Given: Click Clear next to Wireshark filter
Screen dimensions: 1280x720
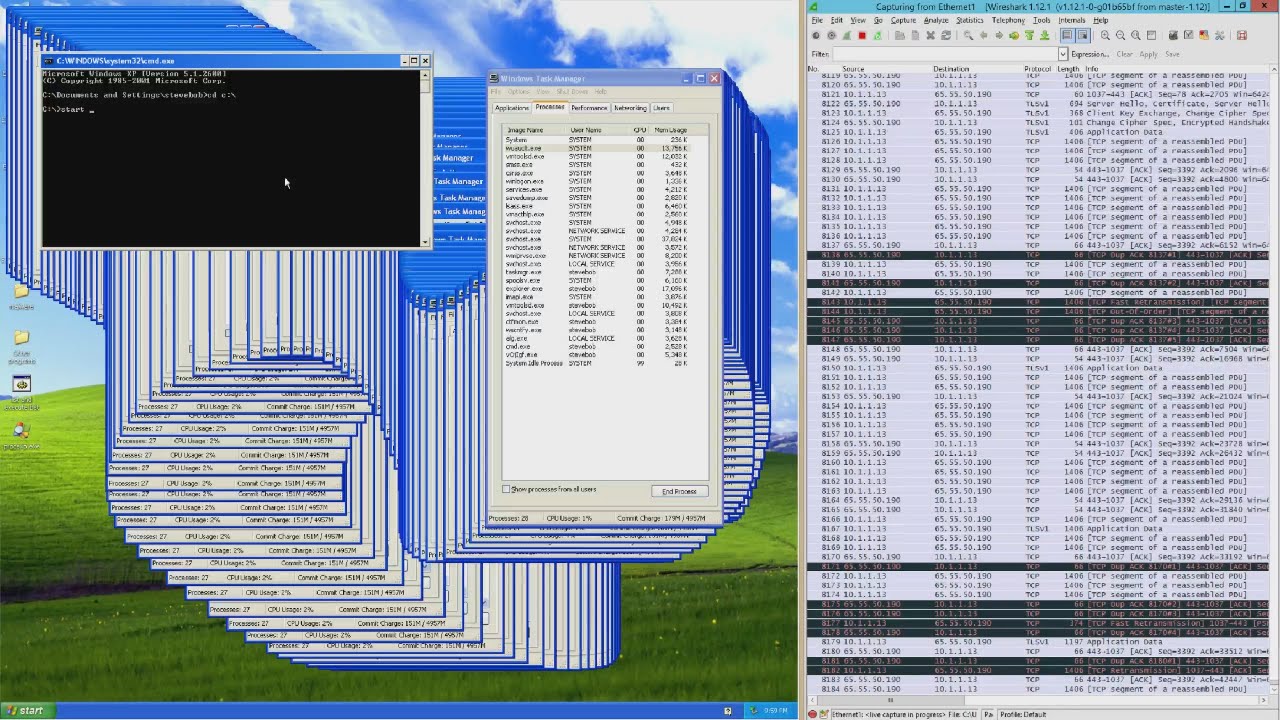Looking at the screenshot, I should pyautogui.click(x=1124, y=54).
